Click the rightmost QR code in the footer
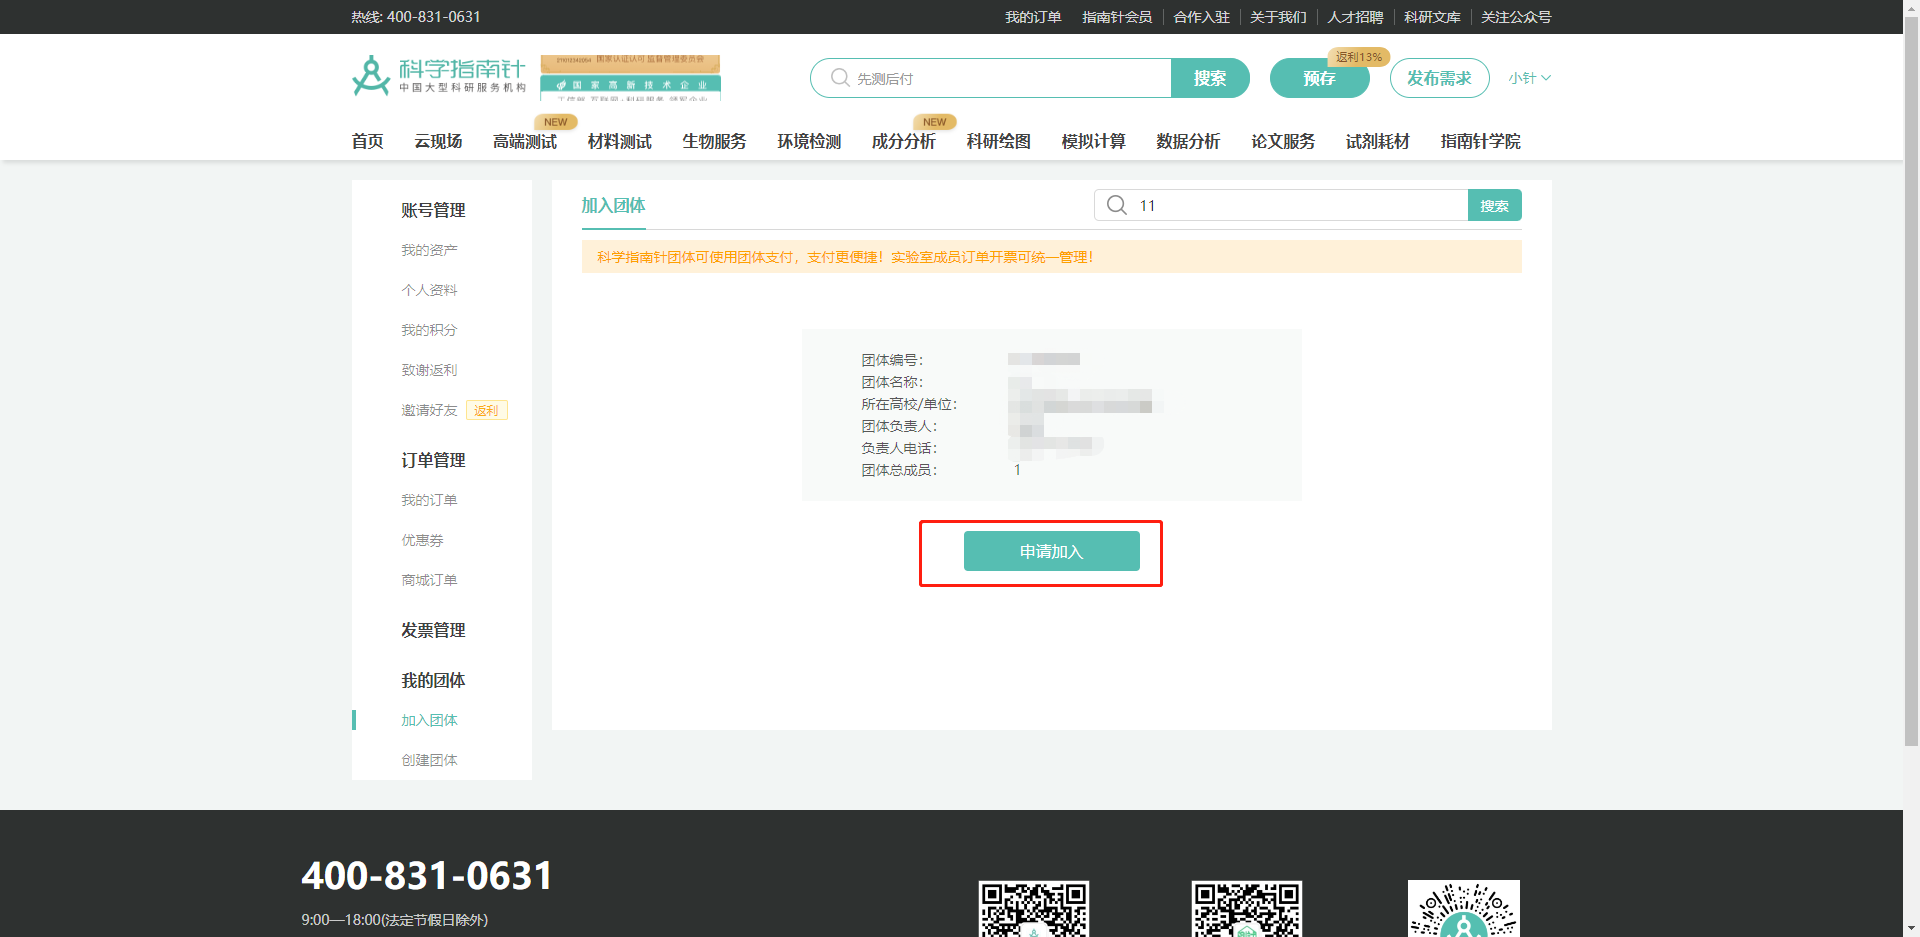1920x937 pixels. pyautogui.click(x=1463, y=910)
